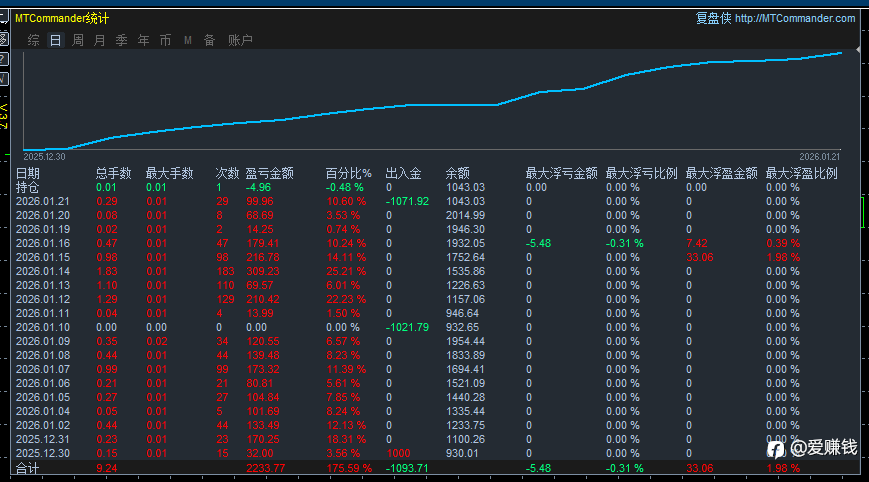The height and width of the screenshot is (482, 869).
Task: Switch to the 季 quarterly tab
Action: 121,40
